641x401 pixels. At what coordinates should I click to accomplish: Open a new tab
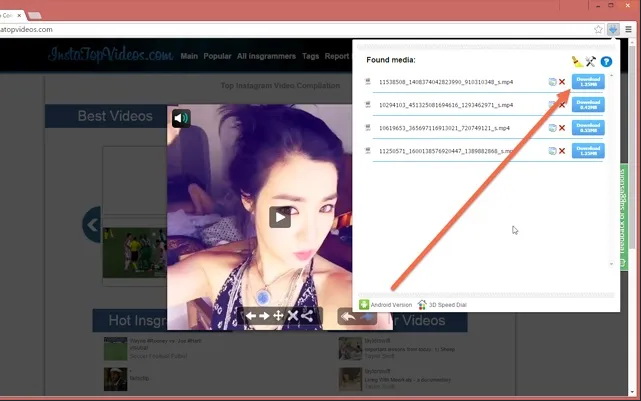point(35,16)
